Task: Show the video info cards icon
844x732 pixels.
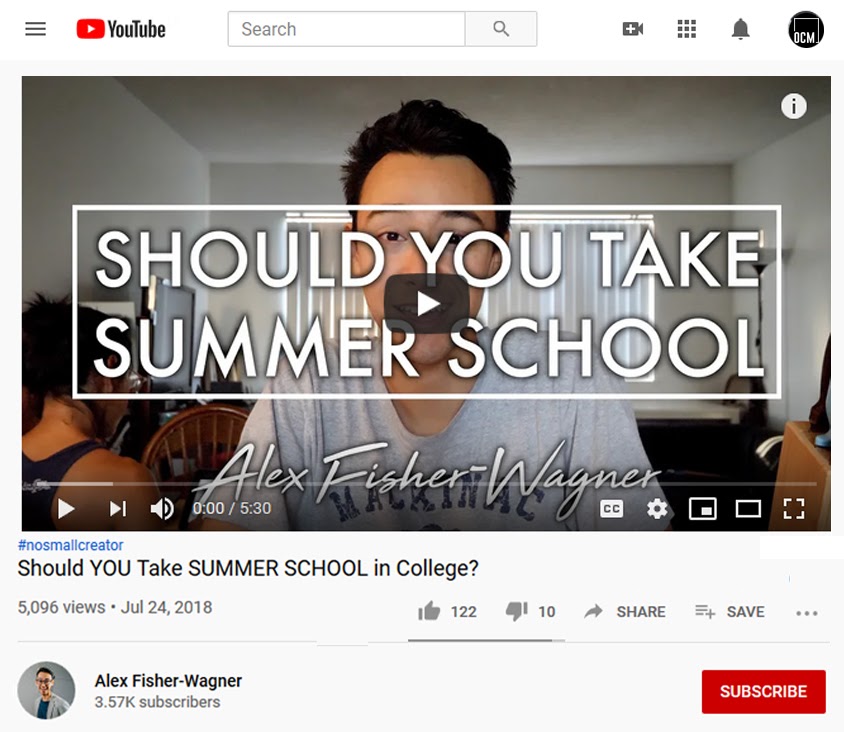Action: tap(793, 106)
